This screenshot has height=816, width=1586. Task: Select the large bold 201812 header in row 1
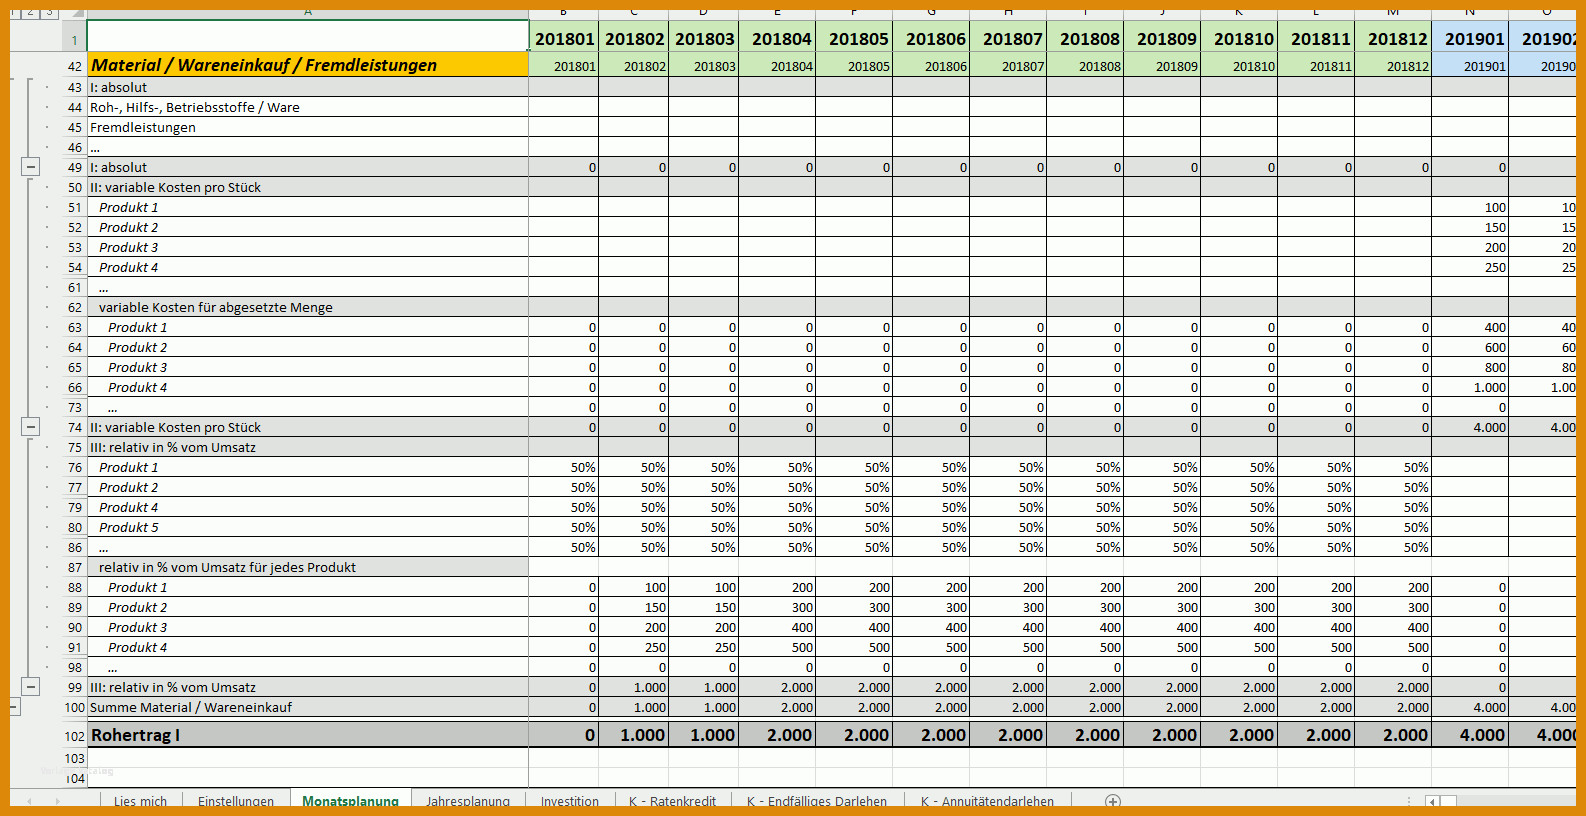(1393, 38)
